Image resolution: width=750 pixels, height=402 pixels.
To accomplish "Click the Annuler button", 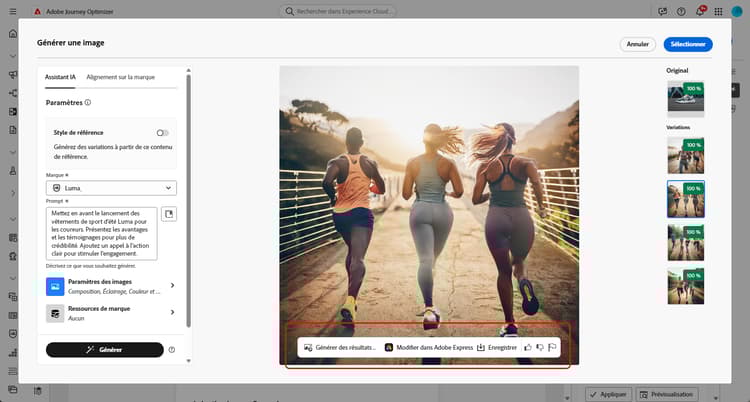I will 638,44.
